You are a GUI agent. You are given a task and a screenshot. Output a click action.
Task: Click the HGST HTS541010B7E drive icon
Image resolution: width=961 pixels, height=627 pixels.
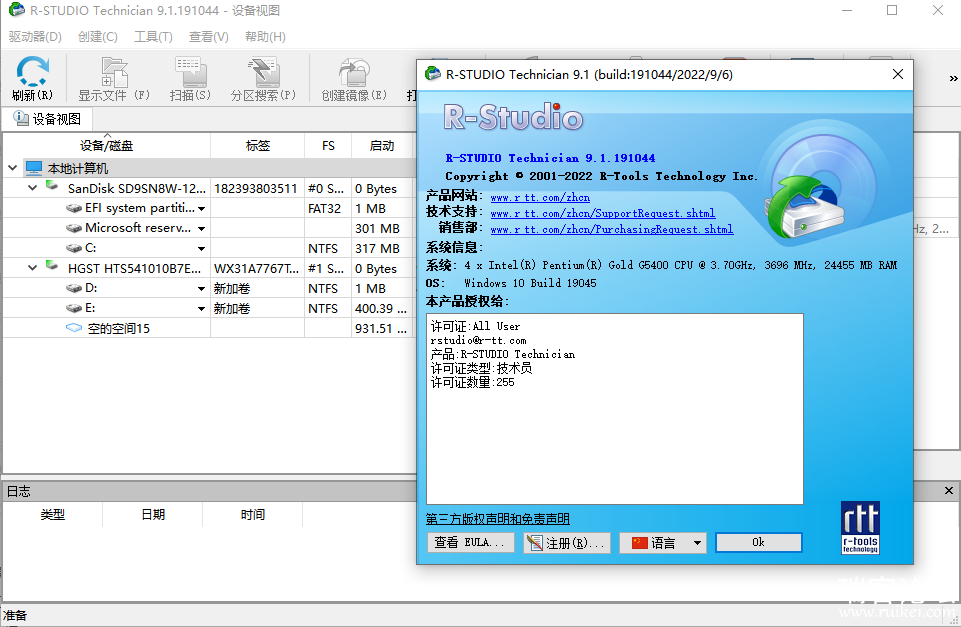click(x=52, y=266)
